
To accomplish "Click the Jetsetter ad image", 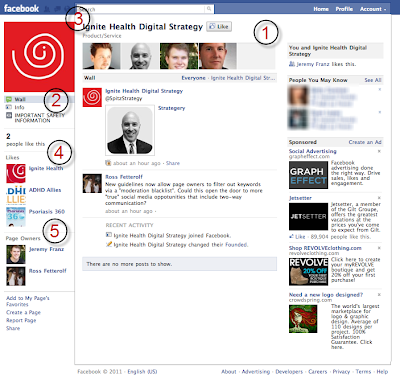I will point(308,216).
